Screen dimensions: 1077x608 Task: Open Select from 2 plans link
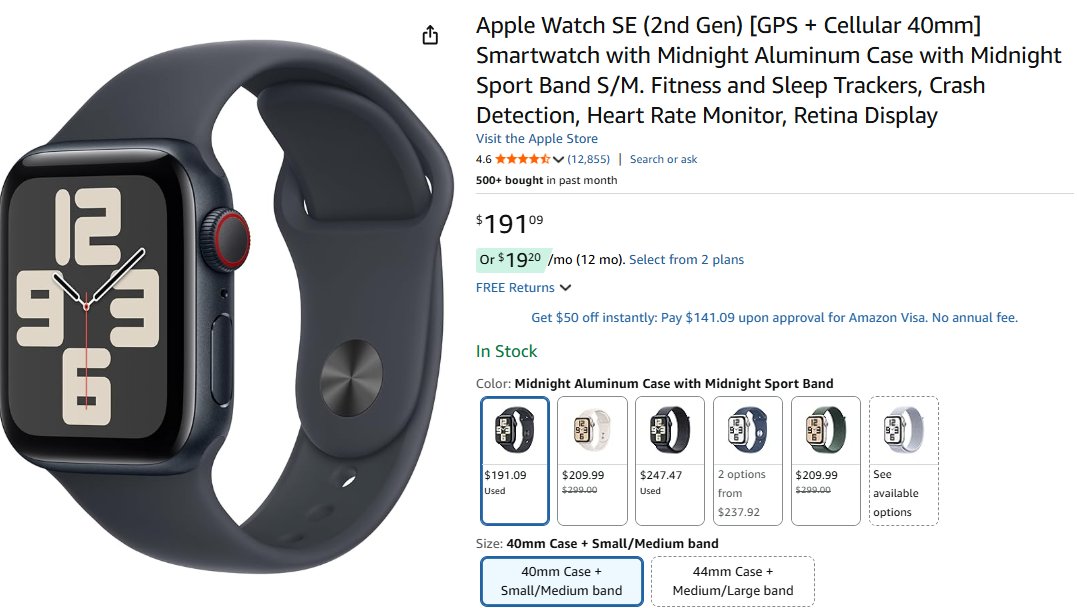686,260
